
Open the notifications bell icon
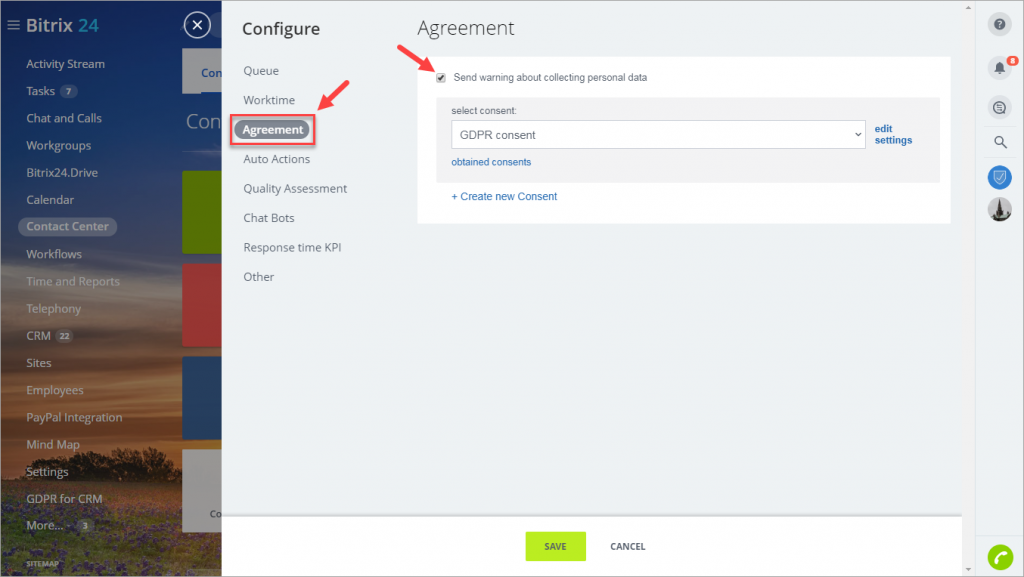click(999, 67)
